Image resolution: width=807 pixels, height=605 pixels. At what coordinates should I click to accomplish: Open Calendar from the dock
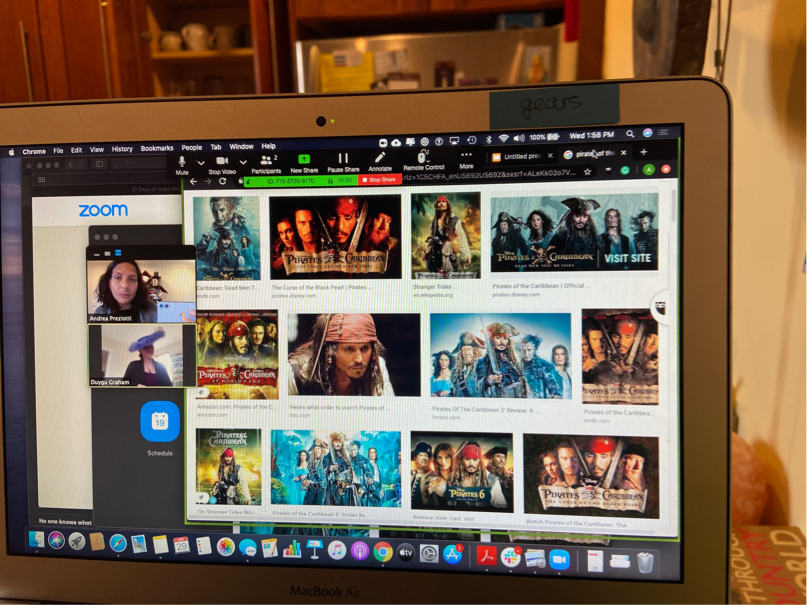coord(181,545)
